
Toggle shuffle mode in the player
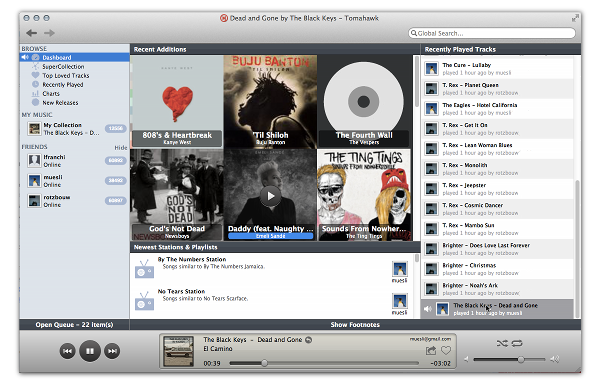point(502,343)
